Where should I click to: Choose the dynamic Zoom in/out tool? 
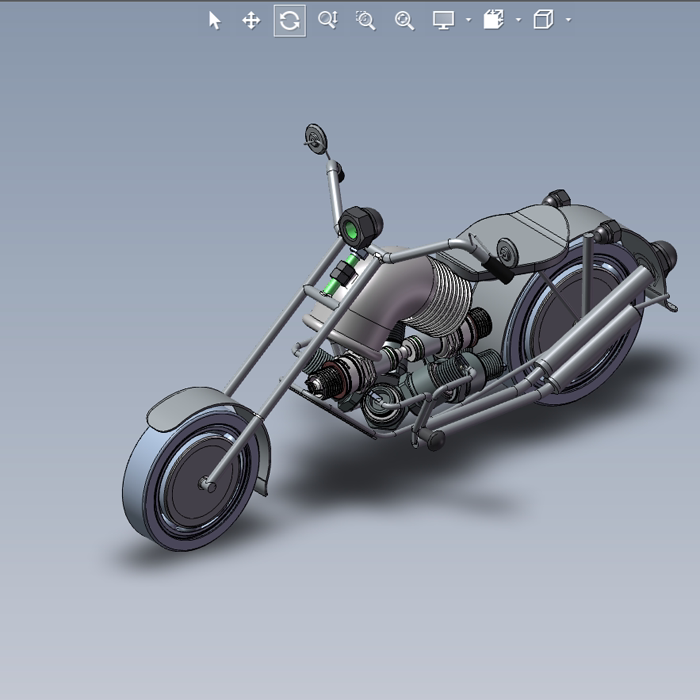coord(328,20)
